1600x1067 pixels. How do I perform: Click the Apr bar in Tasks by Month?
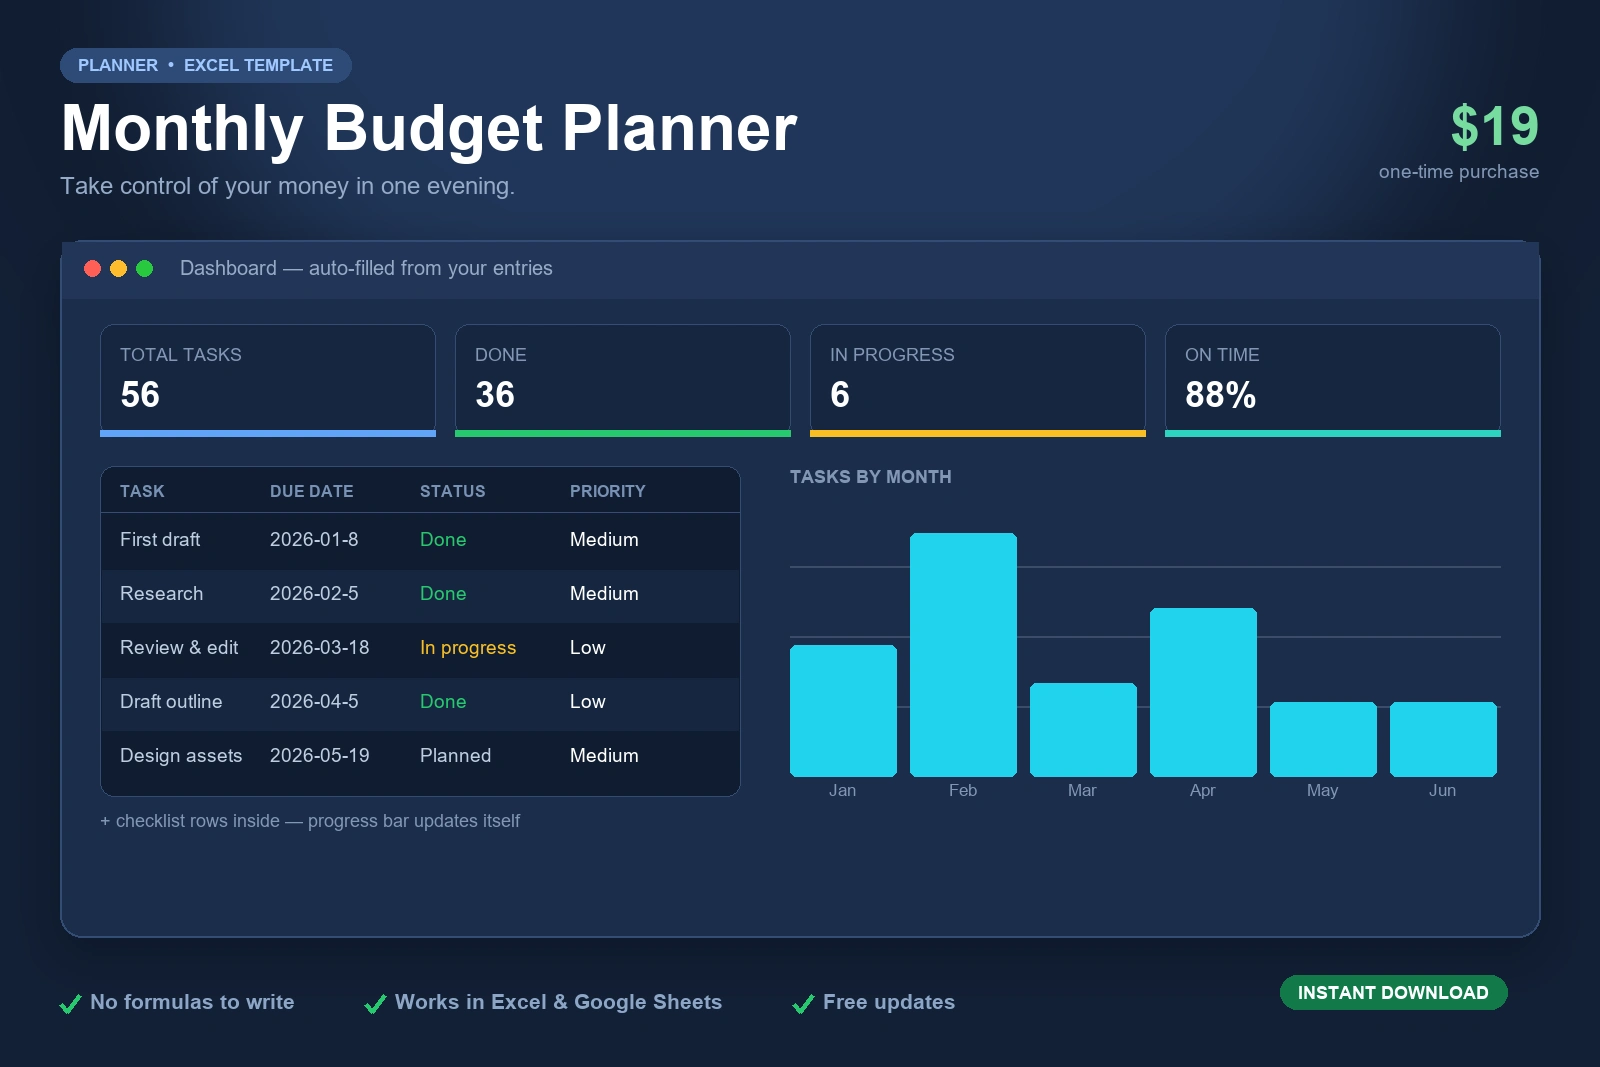(1203, 692)
